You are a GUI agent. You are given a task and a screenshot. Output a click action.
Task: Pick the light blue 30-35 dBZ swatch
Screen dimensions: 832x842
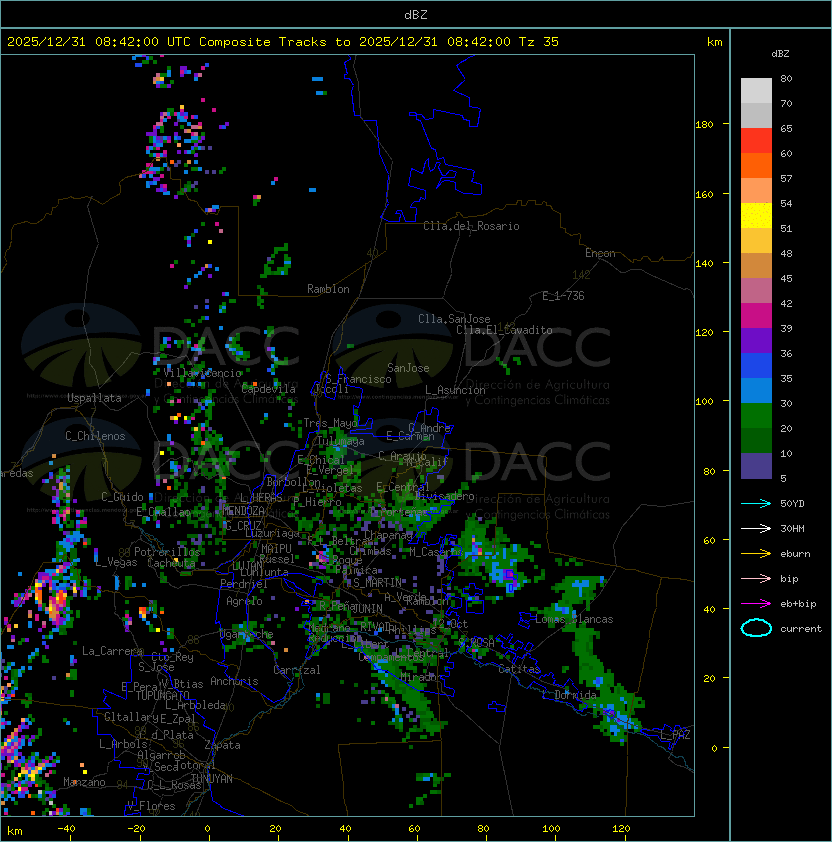click(756, 390)
